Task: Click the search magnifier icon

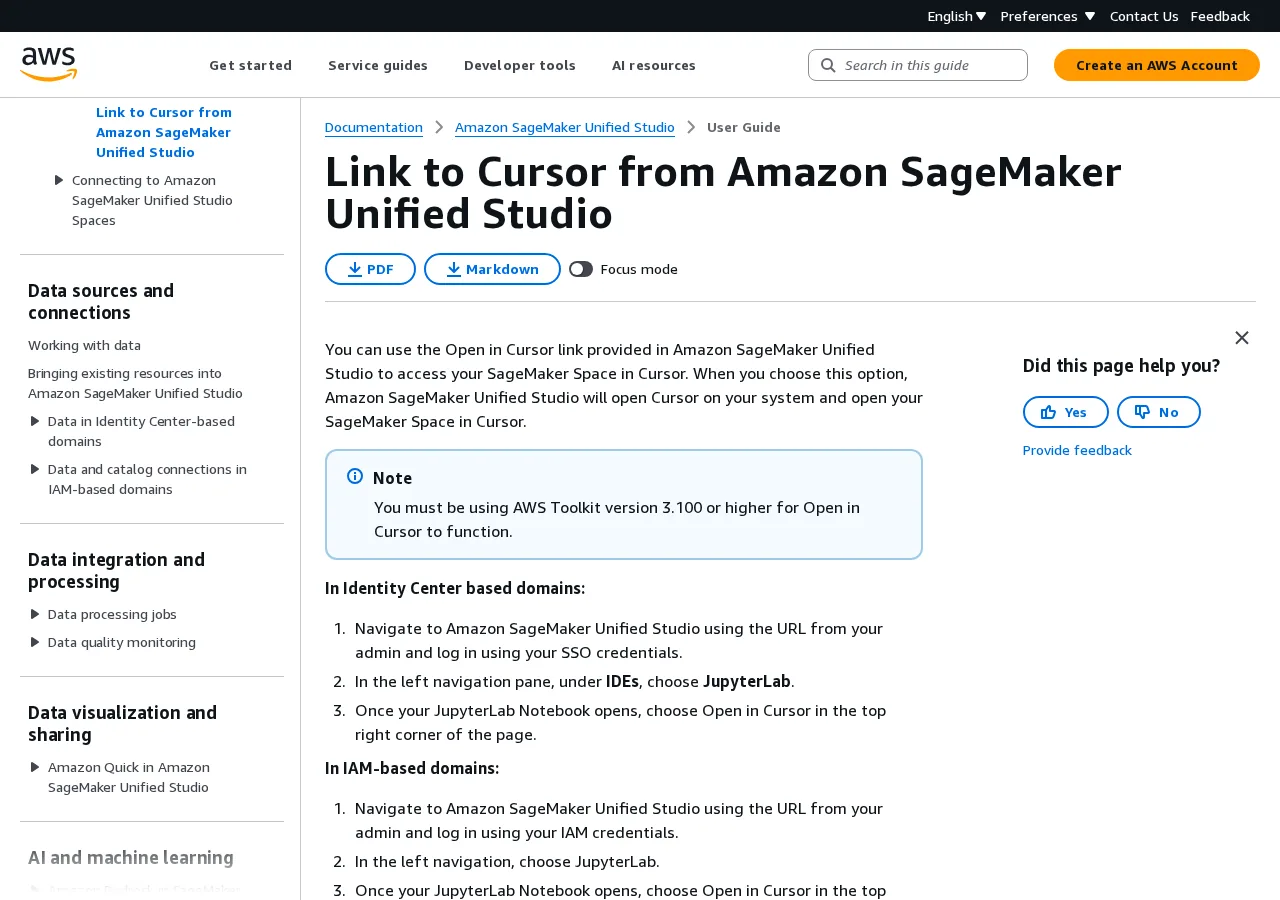Action: (828, 65)
